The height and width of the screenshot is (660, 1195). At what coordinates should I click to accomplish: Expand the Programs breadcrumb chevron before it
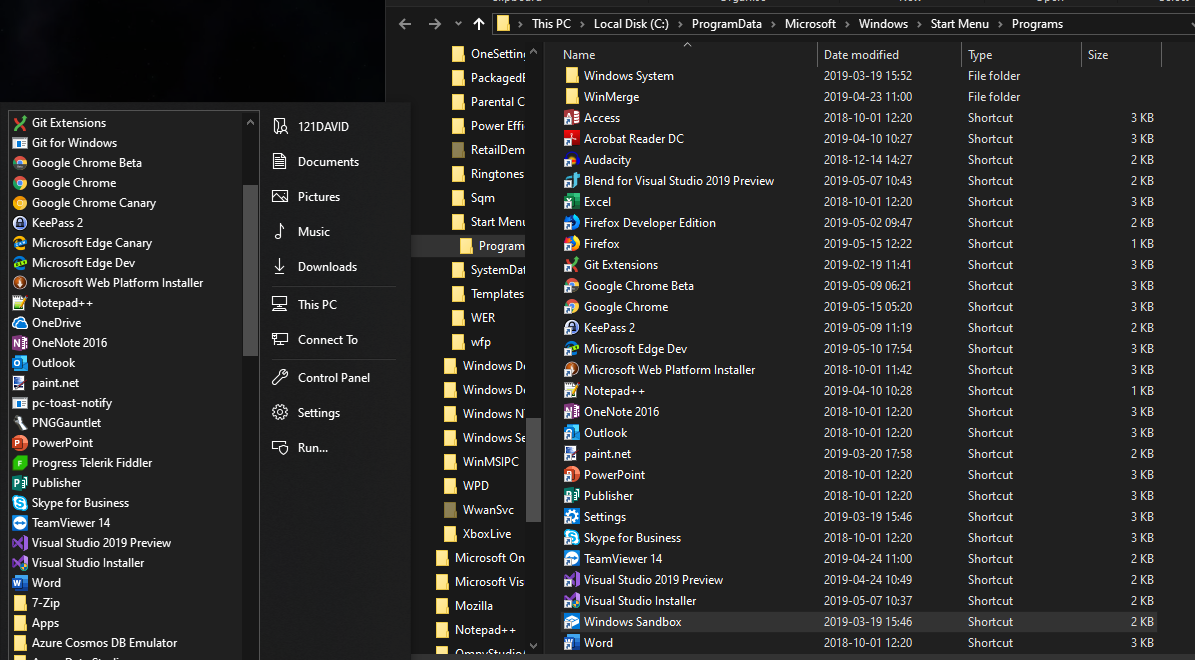1001,24
